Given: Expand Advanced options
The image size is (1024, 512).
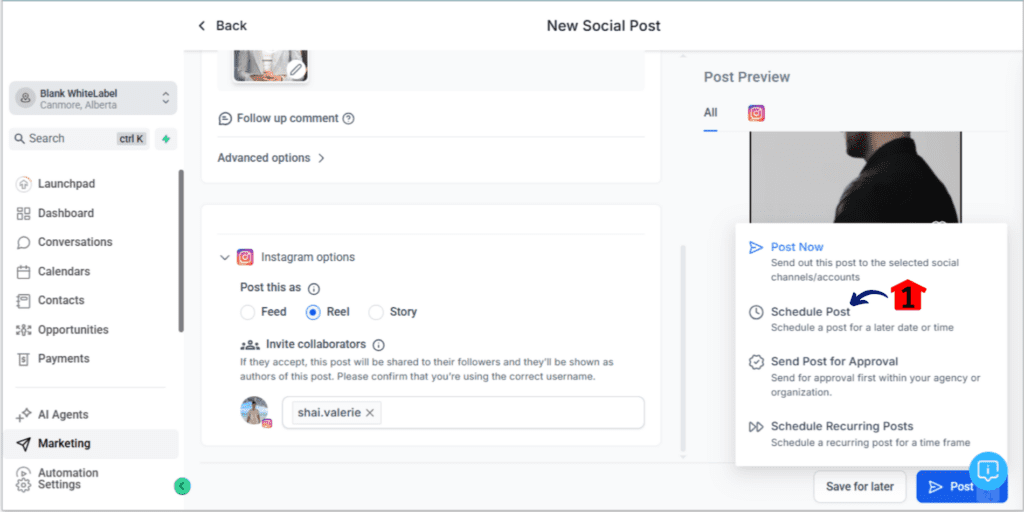Looking at the screenshot, I should point(271,158).
